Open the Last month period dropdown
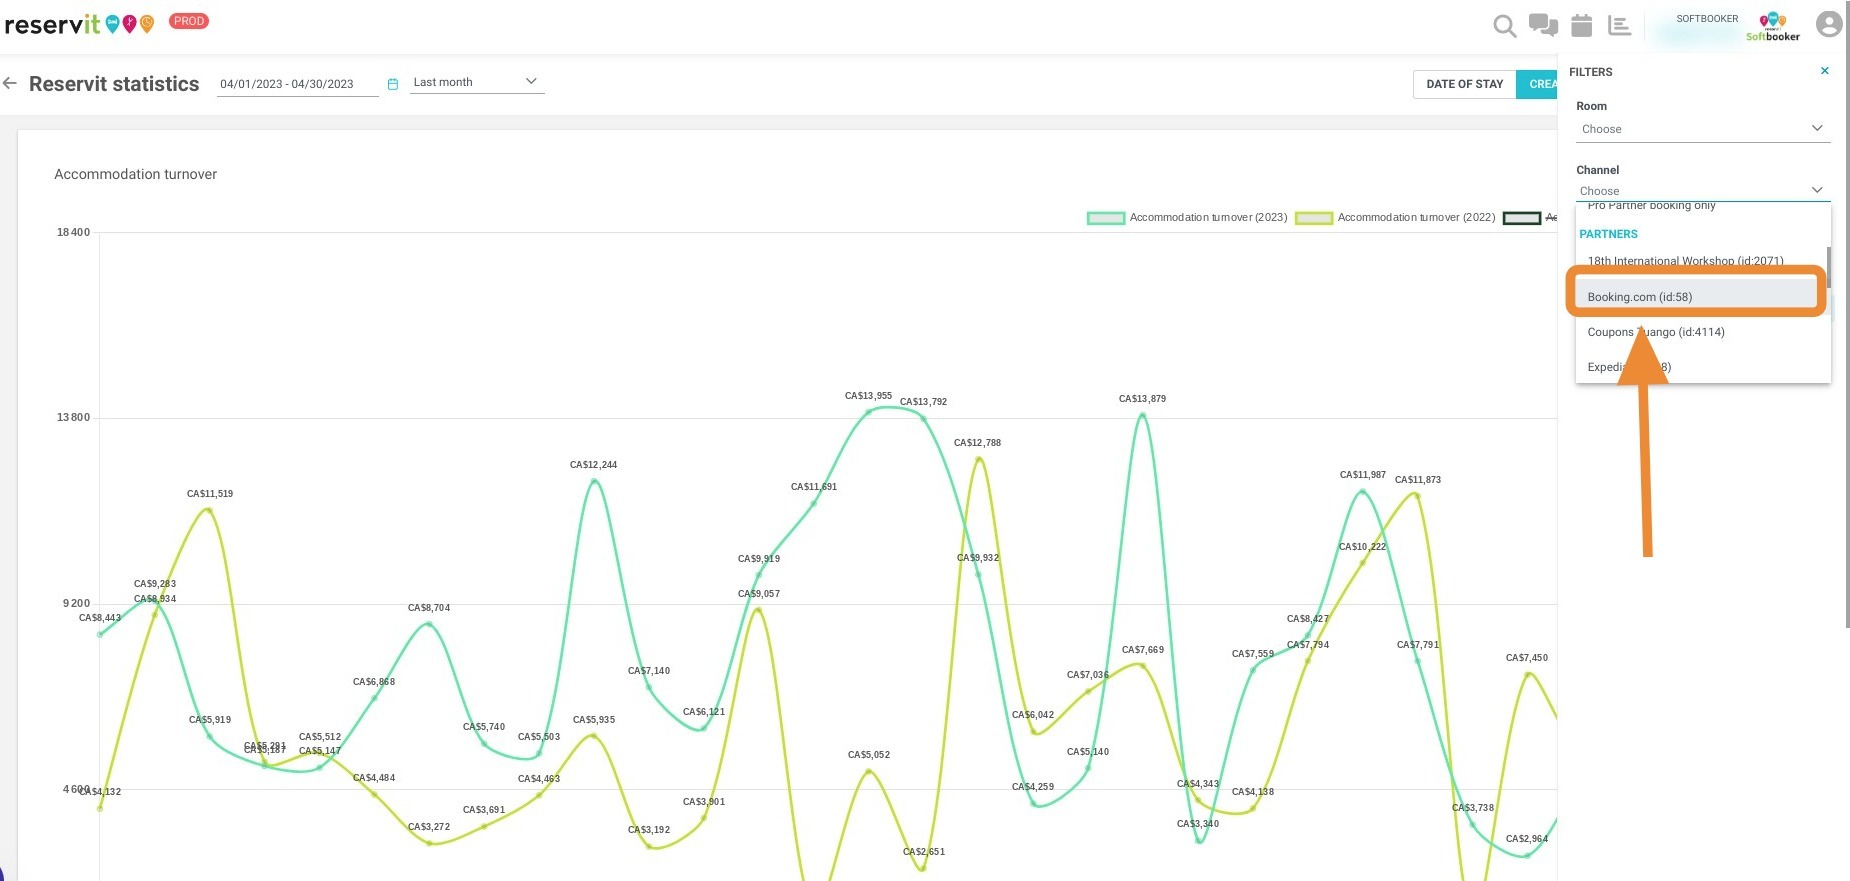This screenshot has height=881, width=1850. click(x=477, y=82)
